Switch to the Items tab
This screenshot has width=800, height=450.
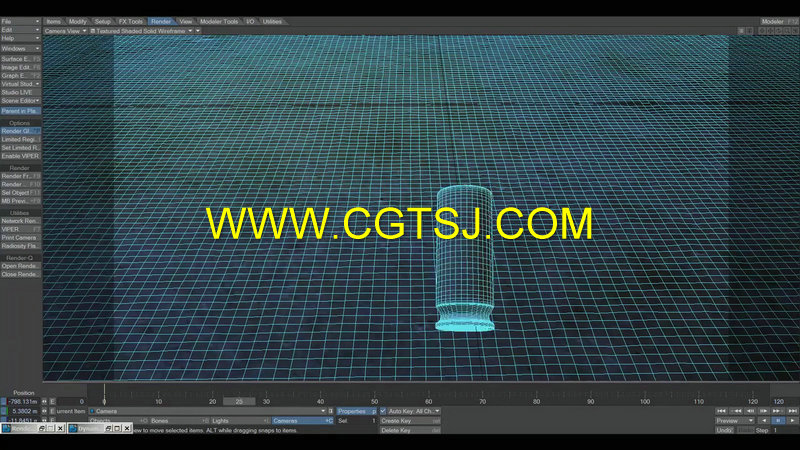(54, 21)
